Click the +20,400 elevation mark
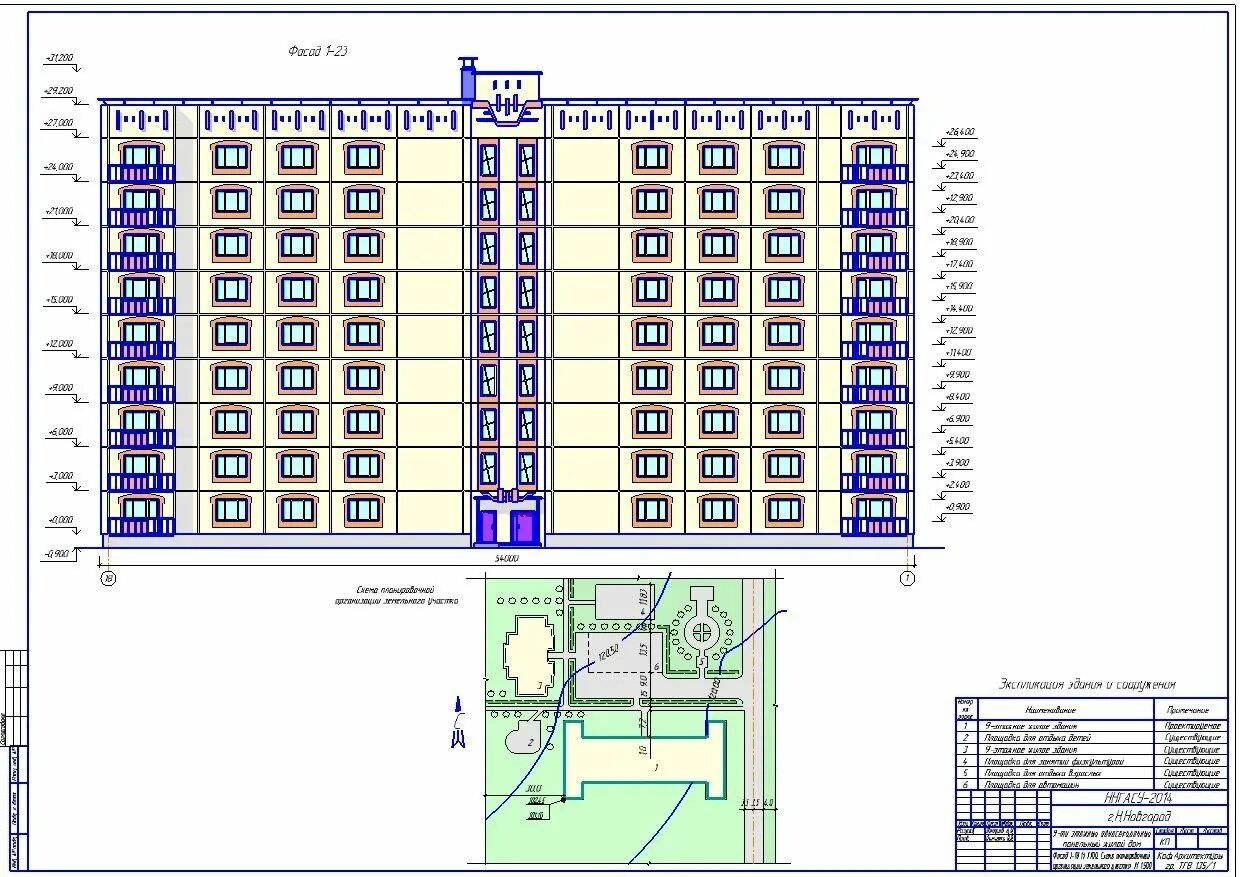The width and height of the screenshot is (1240, 877). point(959,220)
